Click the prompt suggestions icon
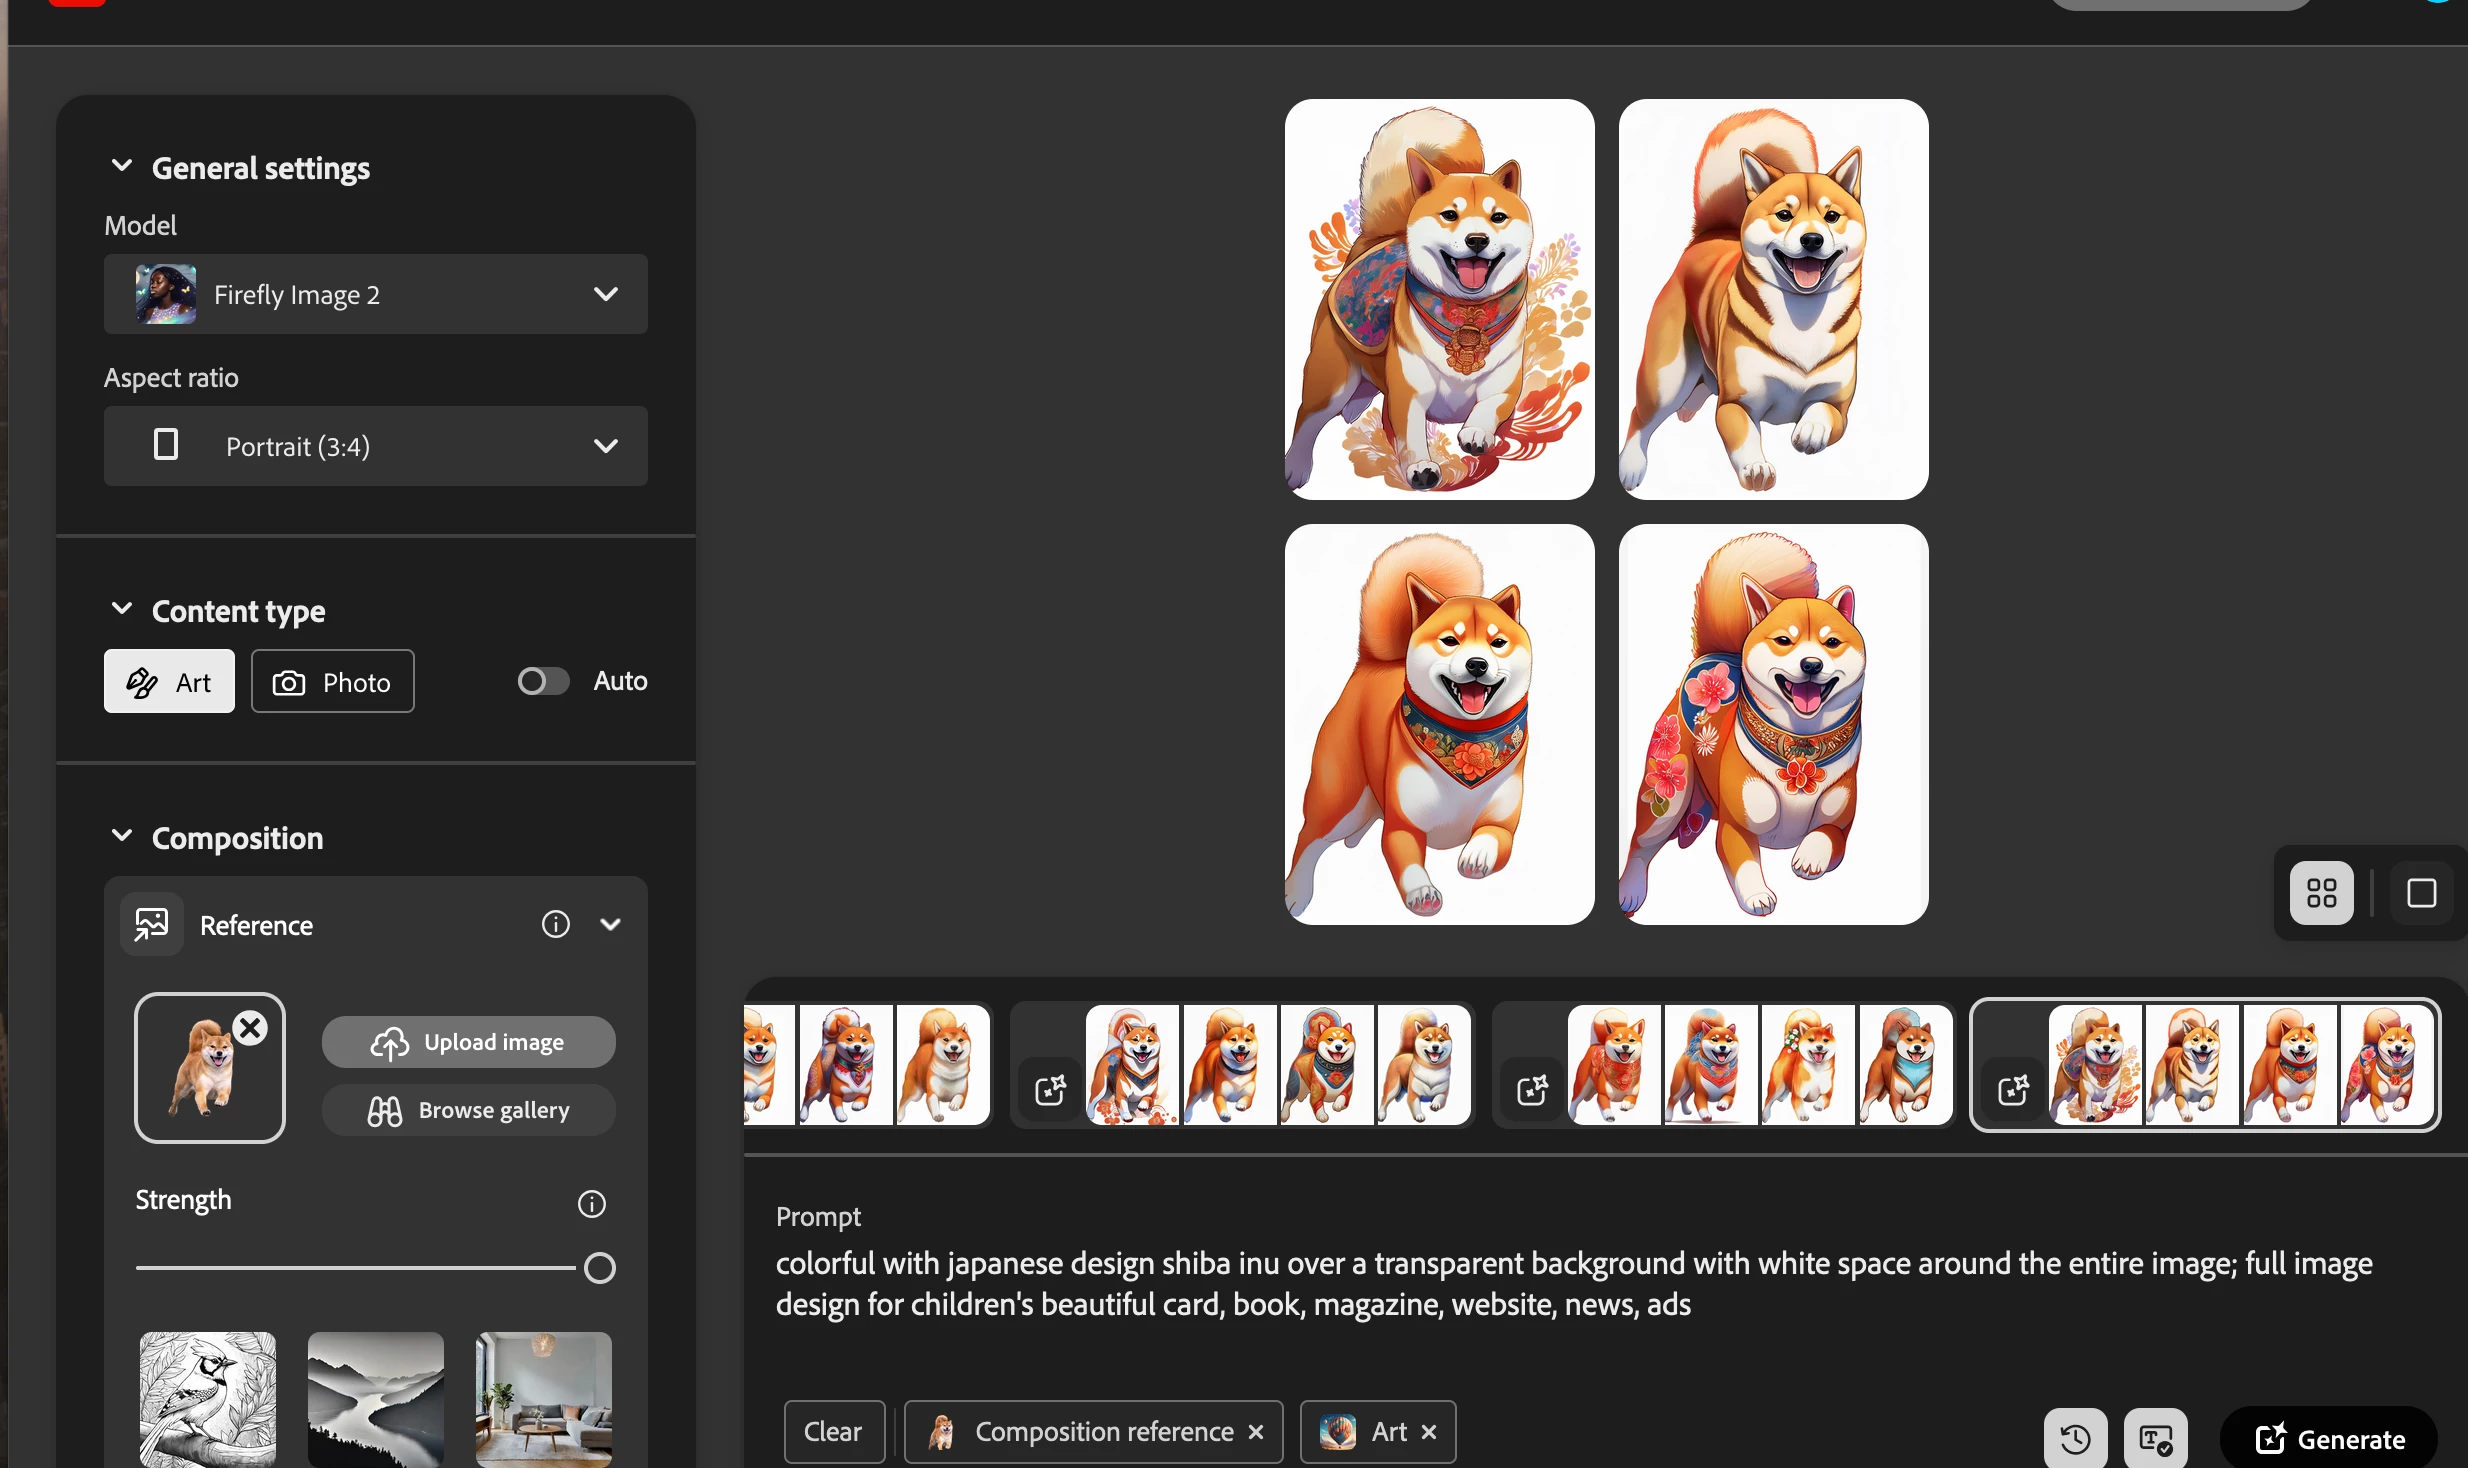The width and height of the screenshot is (2468, 1468). (x=2155, y=1438)
